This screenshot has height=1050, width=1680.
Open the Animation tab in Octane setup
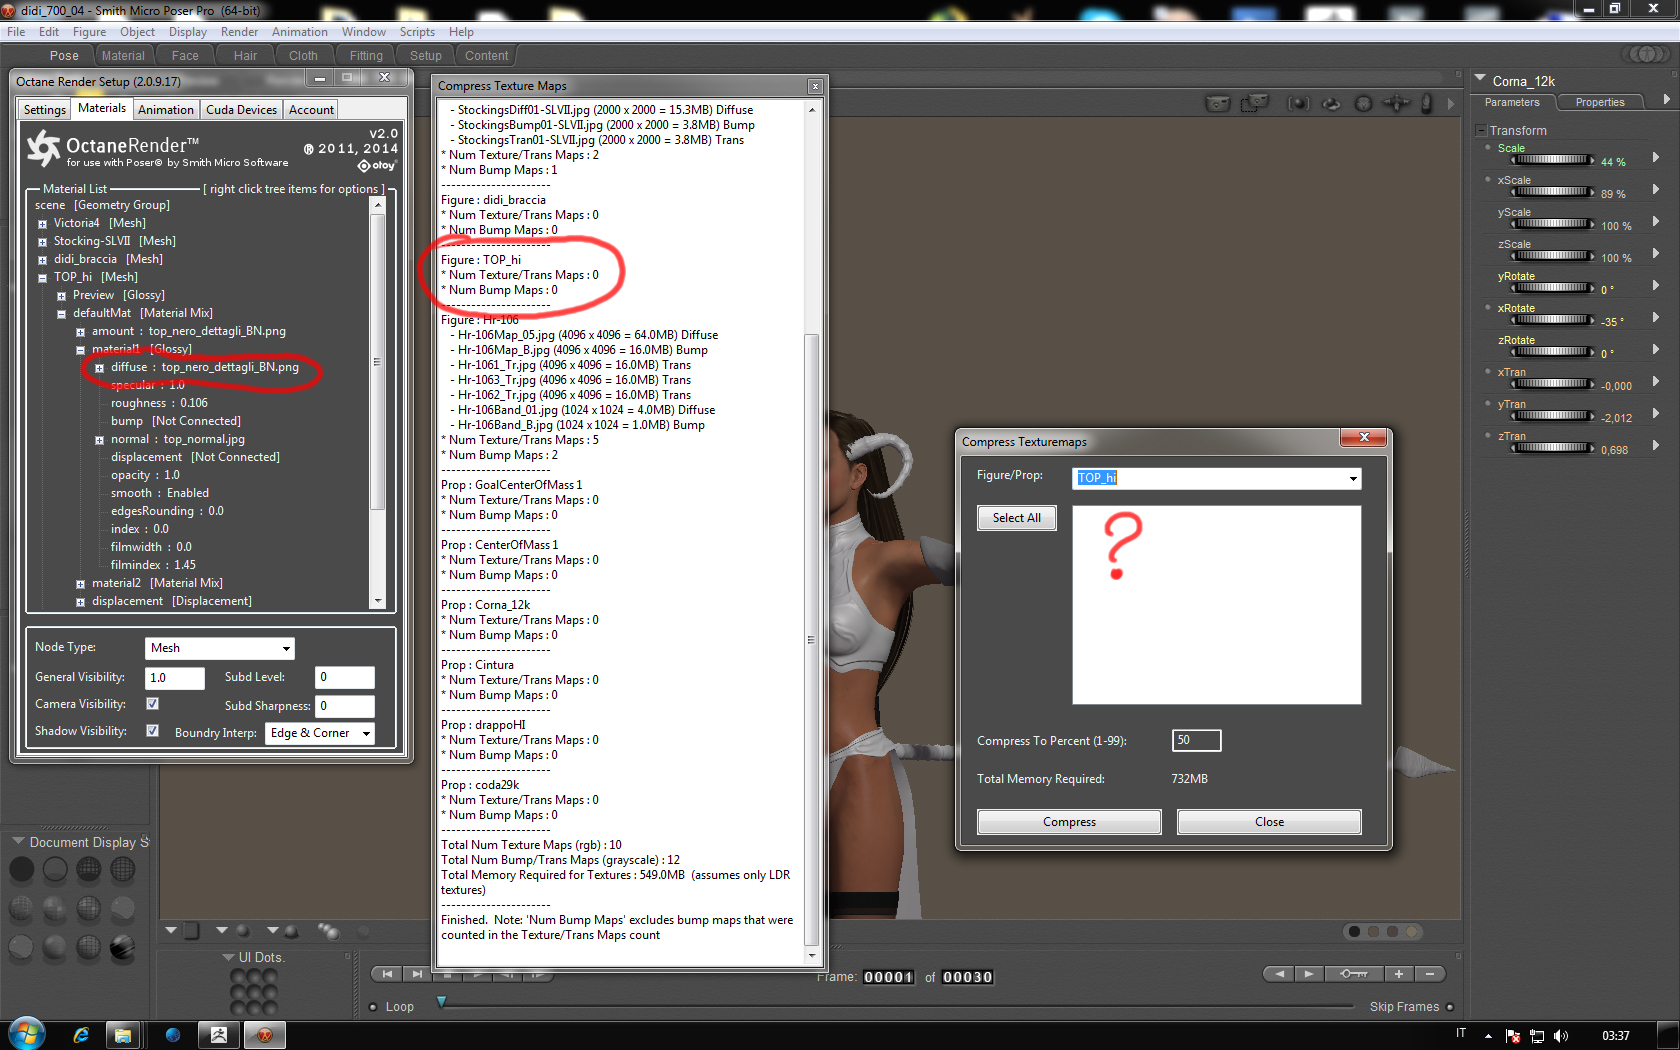click(166, 110)
